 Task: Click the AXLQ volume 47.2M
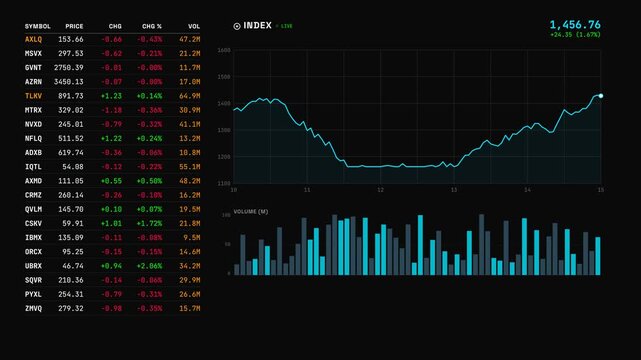click(x=190, y=39)
